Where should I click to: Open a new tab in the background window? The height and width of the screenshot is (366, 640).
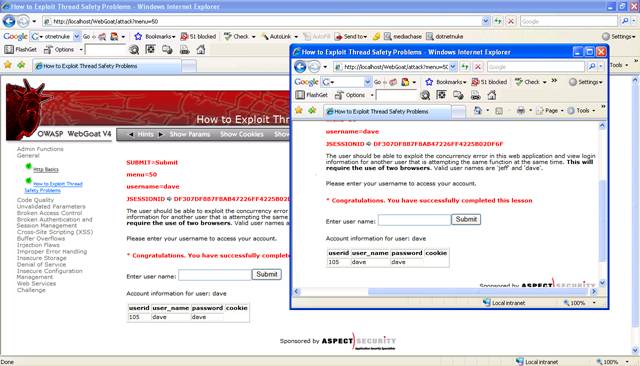(189, 66)
